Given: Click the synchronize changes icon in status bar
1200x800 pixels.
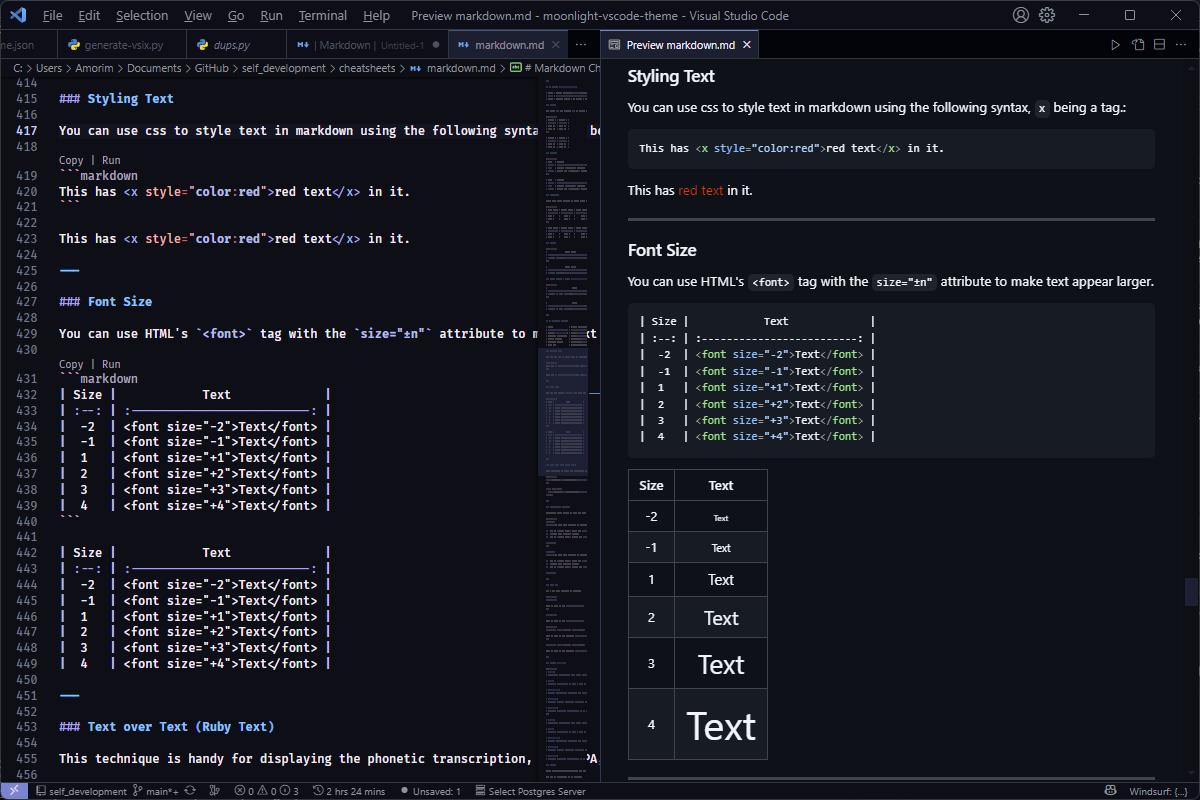Looking at the screenshot, I should tap(192, 791).
